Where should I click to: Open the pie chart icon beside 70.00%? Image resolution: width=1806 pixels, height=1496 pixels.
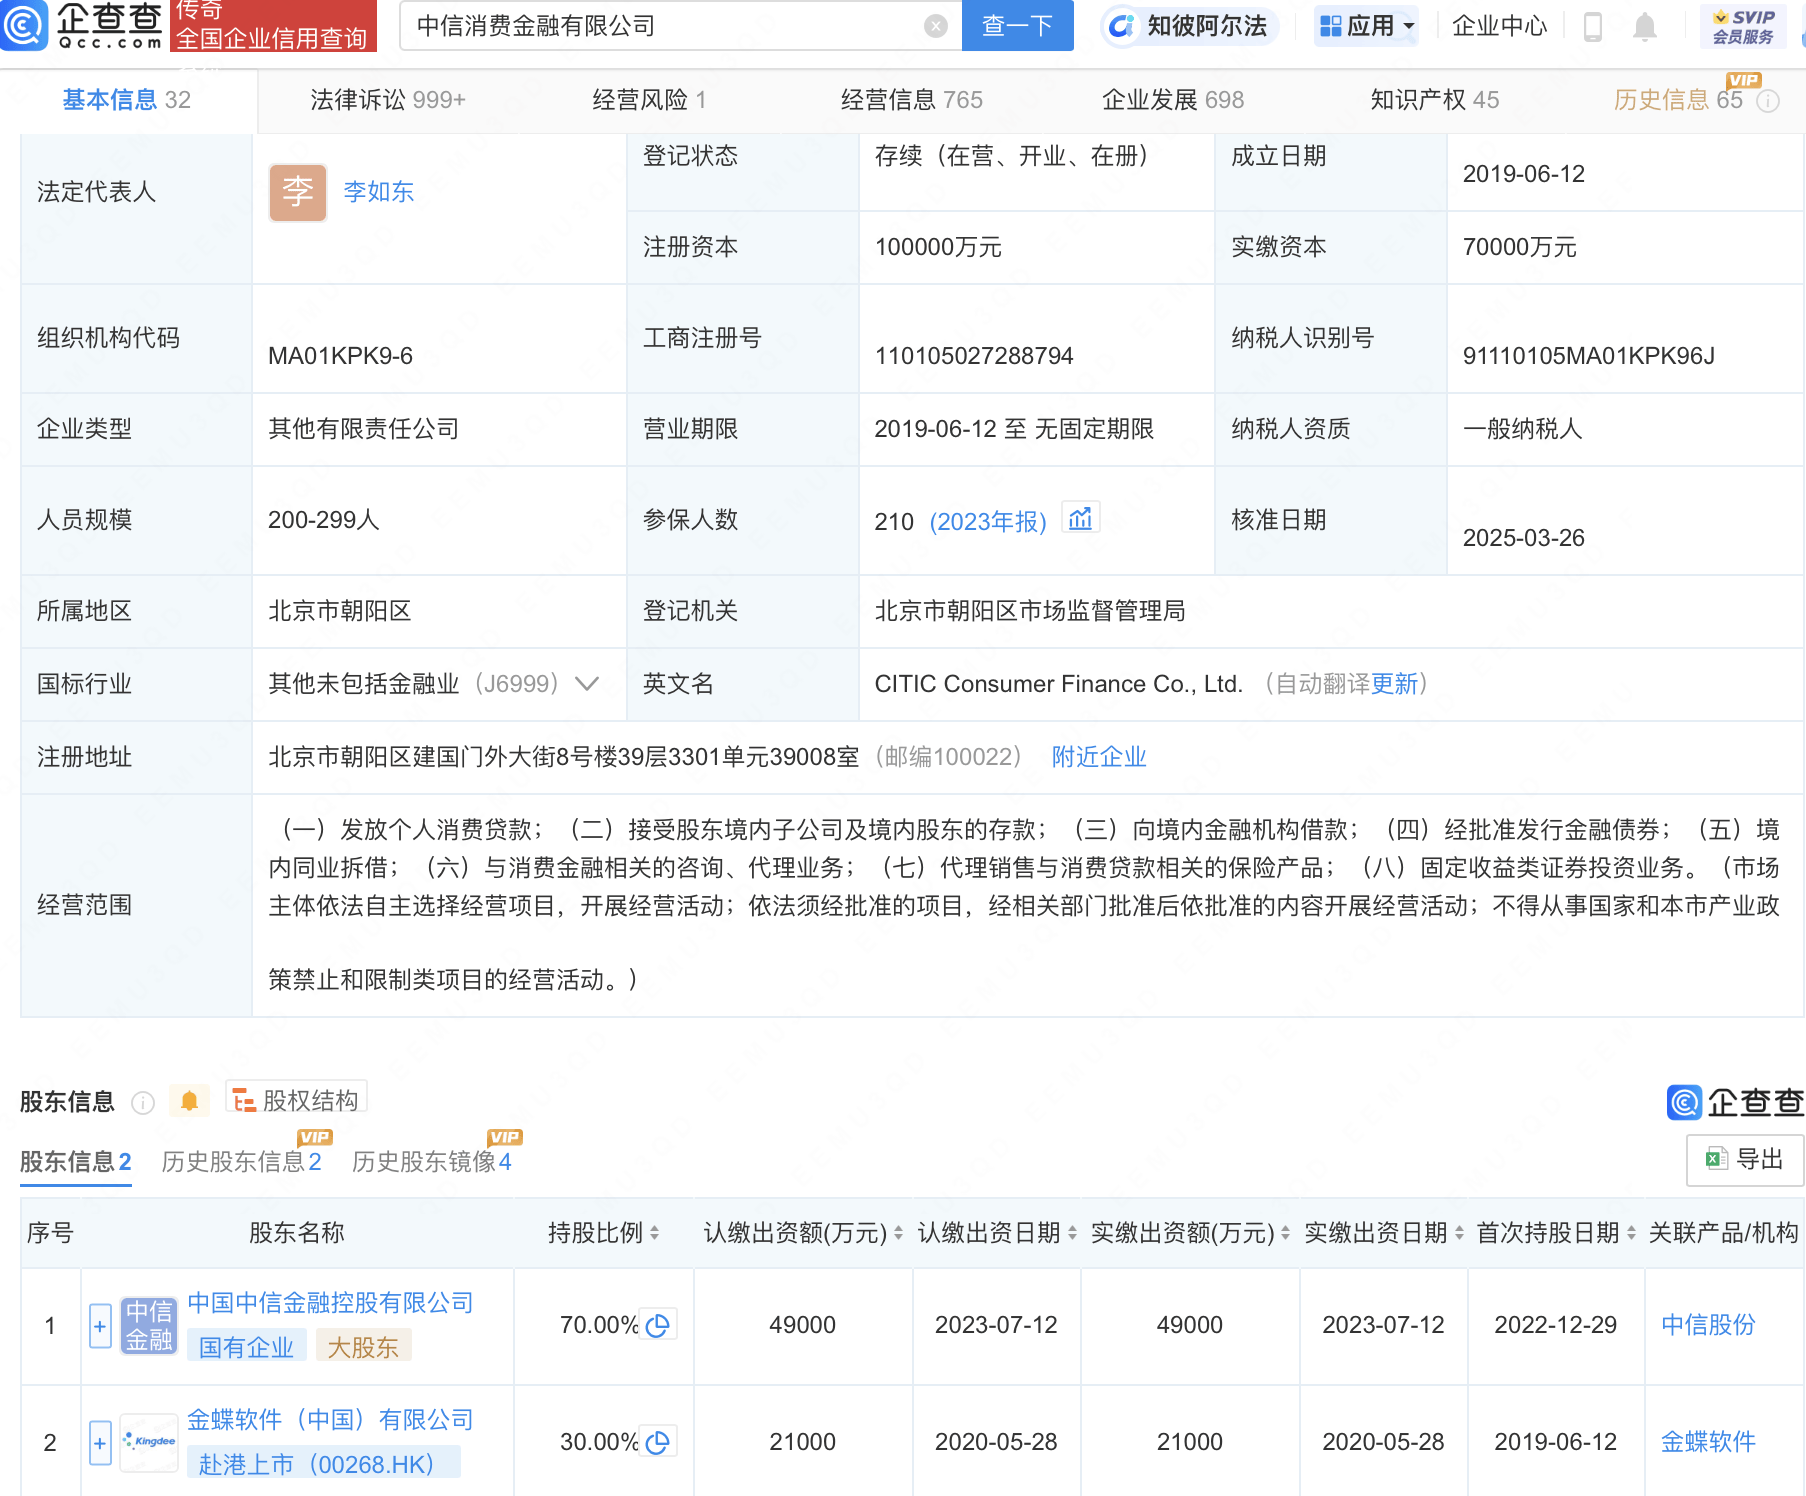point(658,1325)
